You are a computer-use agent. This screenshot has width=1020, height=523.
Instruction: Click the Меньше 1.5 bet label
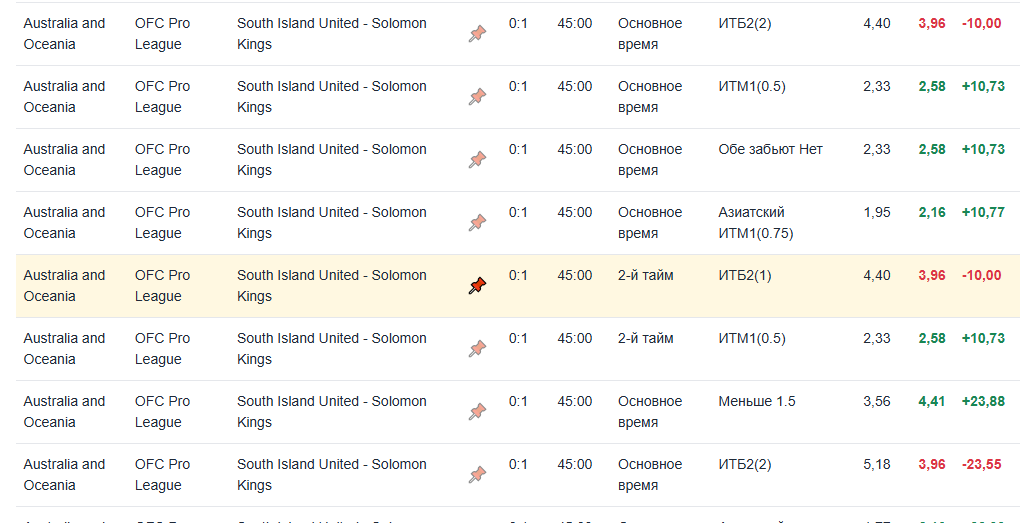click(x=757, y=401)
